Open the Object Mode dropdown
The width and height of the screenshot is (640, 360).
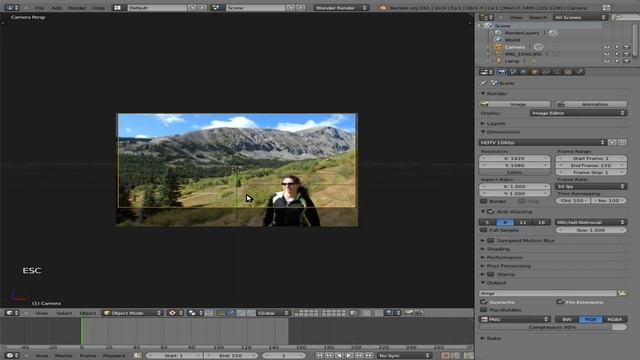[132, 313]
